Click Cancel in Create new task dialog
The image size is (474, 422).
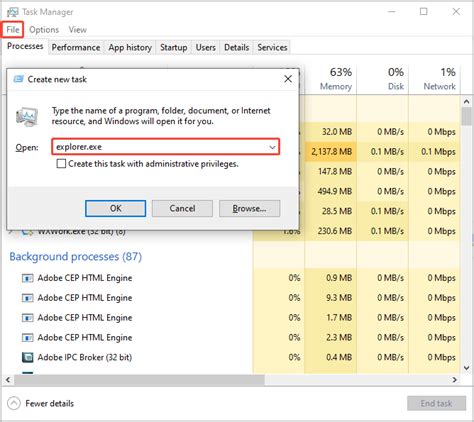[182, 208]
